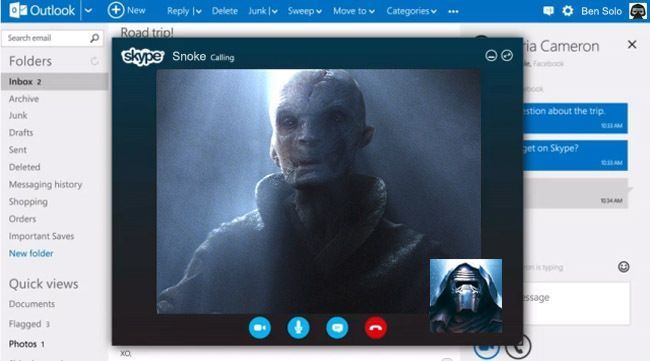Open the Move to dropdown
The width and height of the screenshot is (650, 361).
pyautogui.click(x=354, y=11)
